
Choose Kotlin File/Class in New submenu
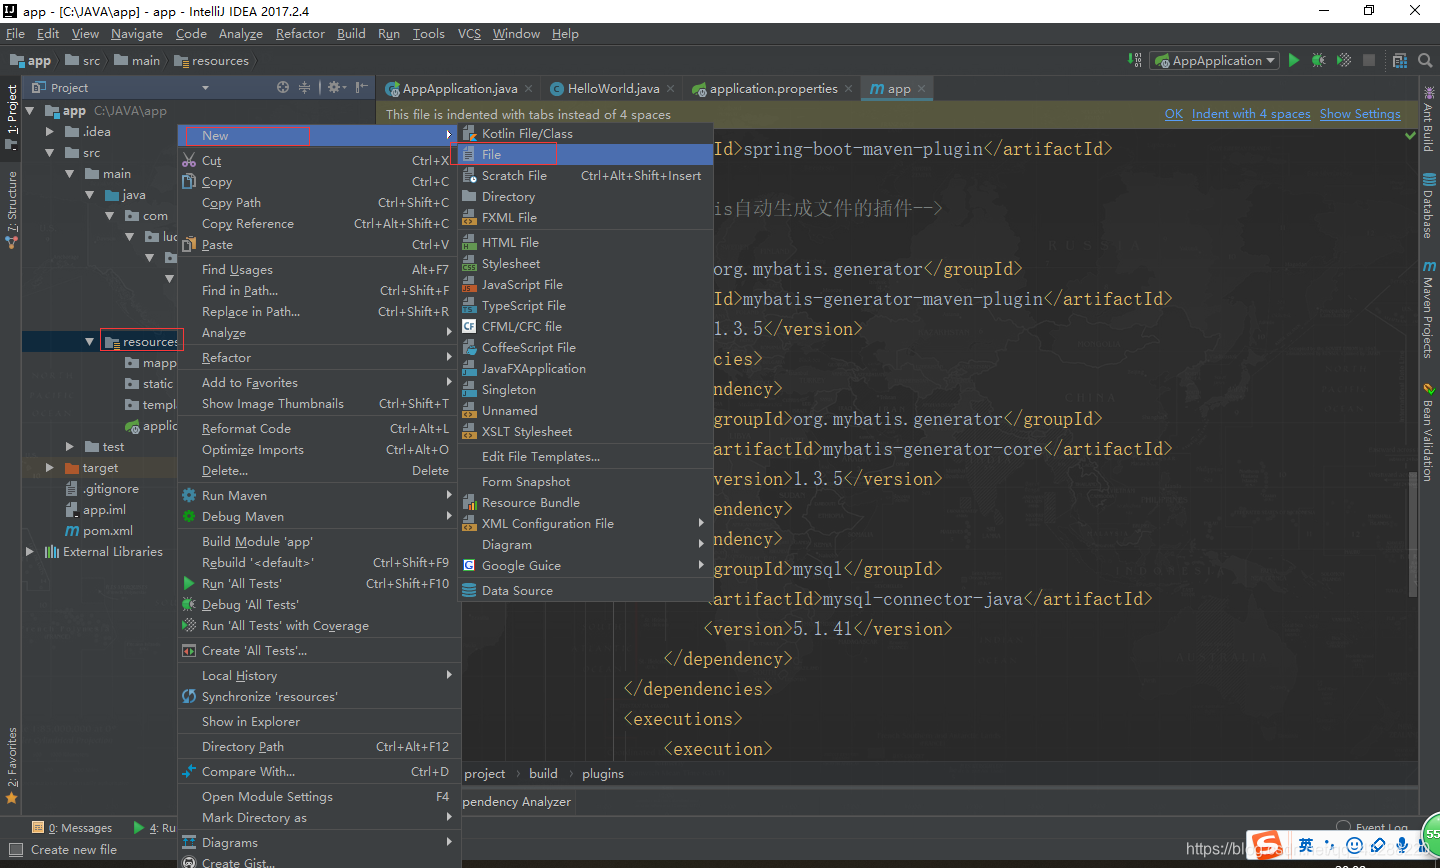[585, 133]
